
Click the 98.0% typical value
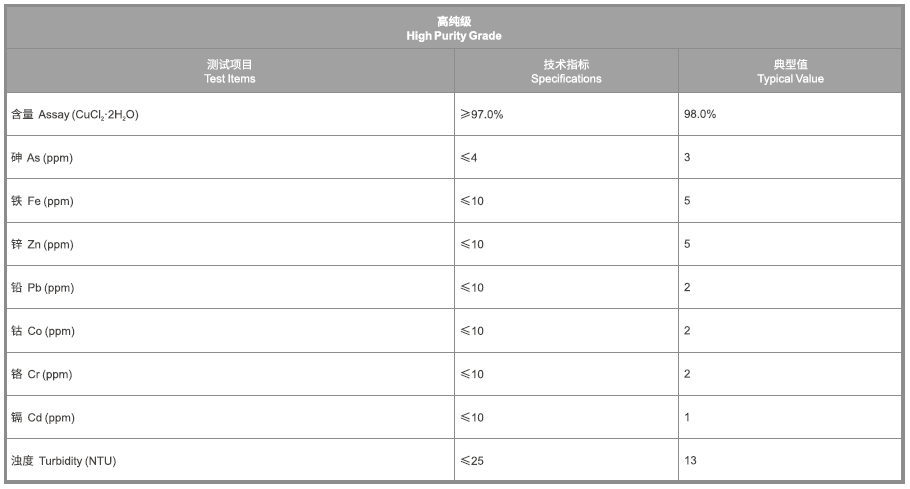click(700, 115)
